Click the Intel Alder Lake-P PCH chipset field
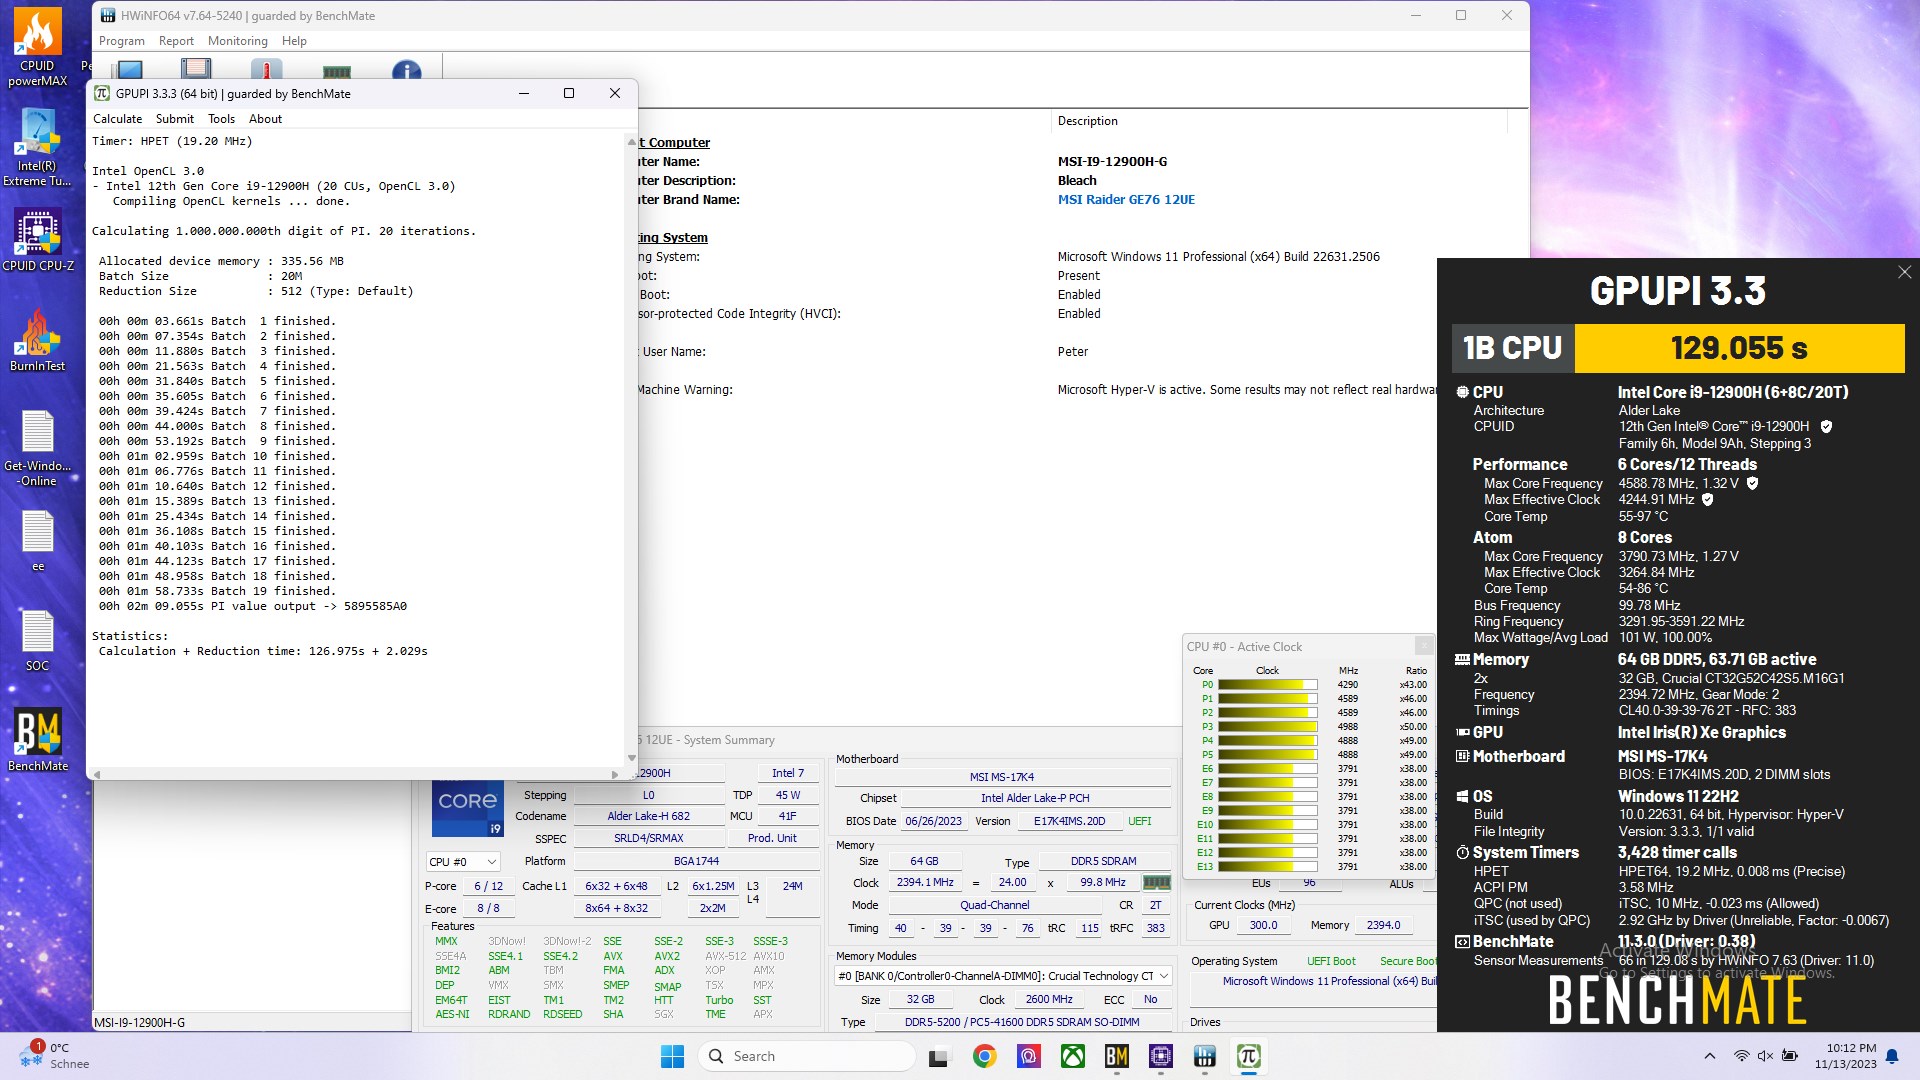Image resolution: width=1920 pixels, height=1080 pixels. coord(1035,798)
